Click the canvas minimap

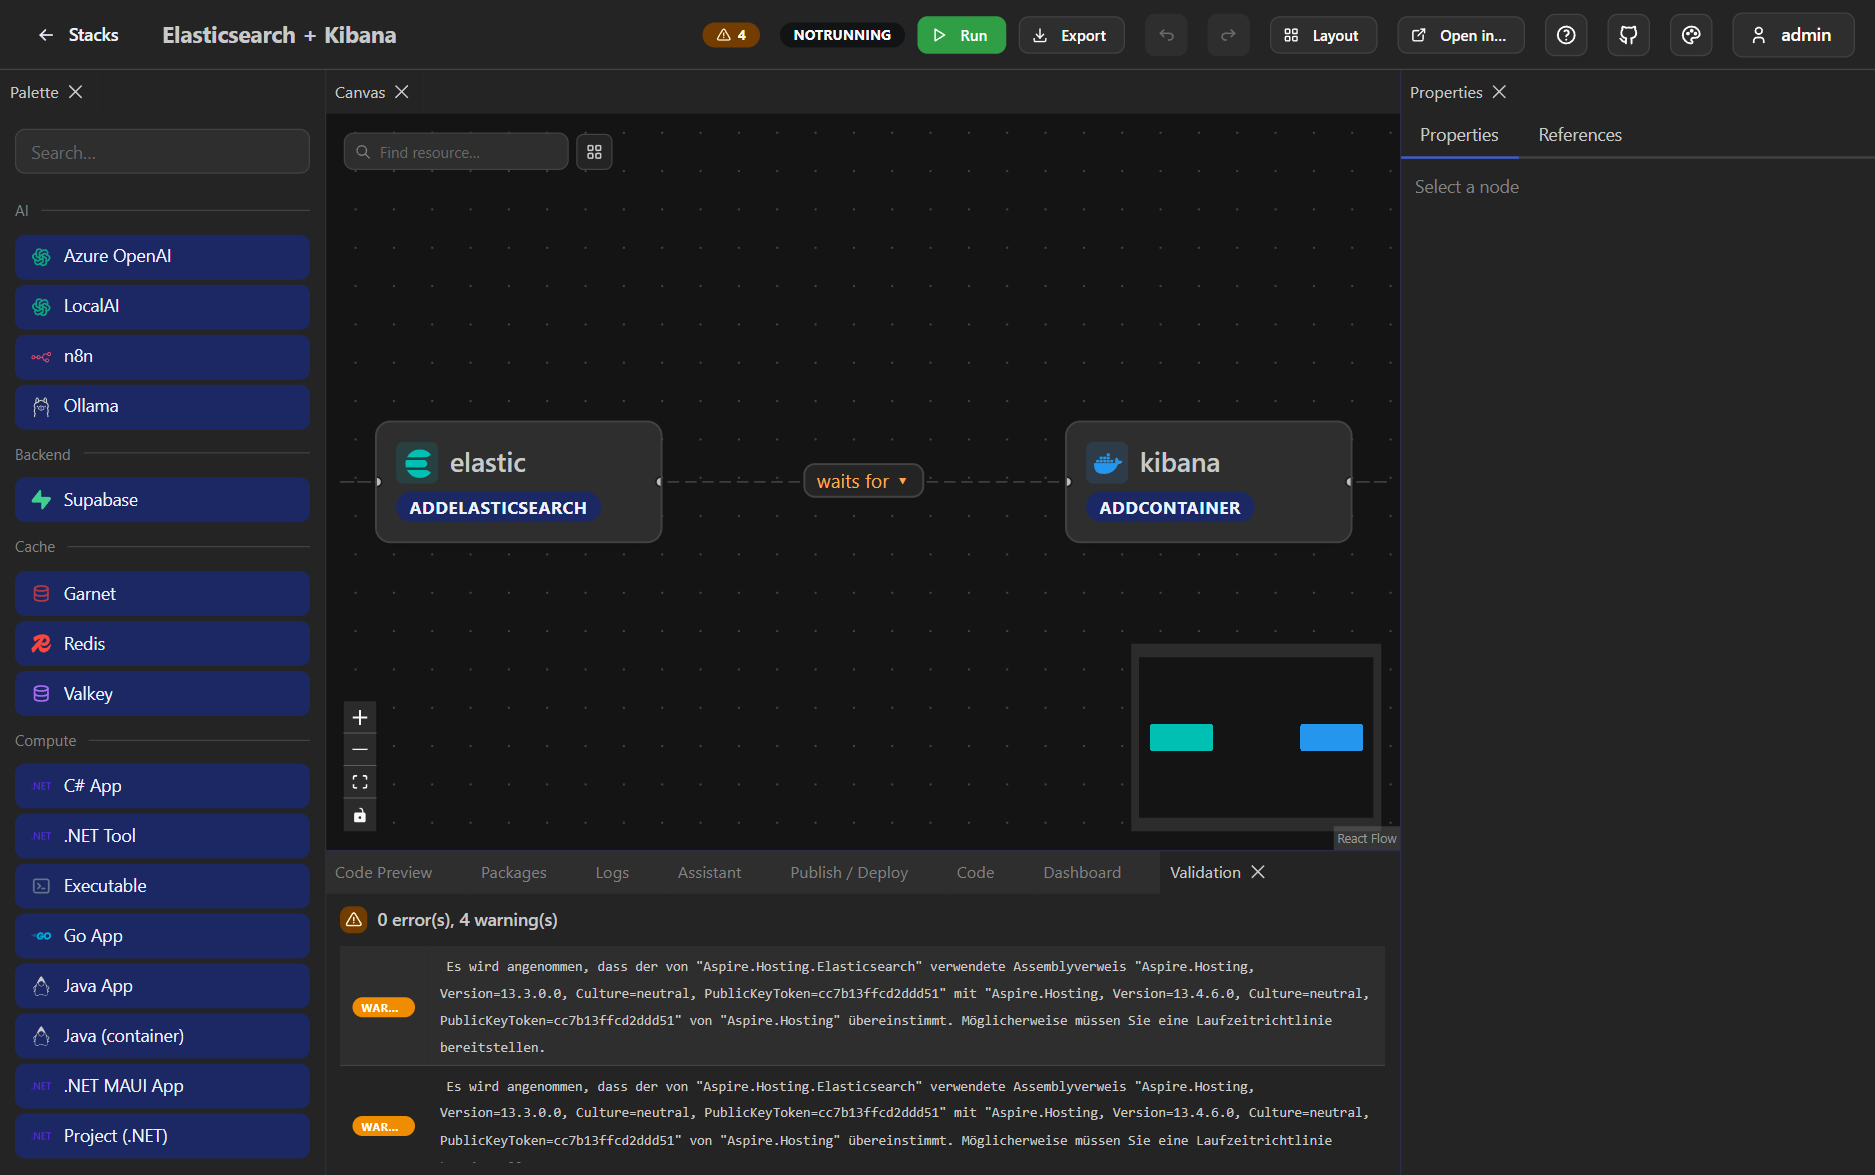coord(1256,737)
